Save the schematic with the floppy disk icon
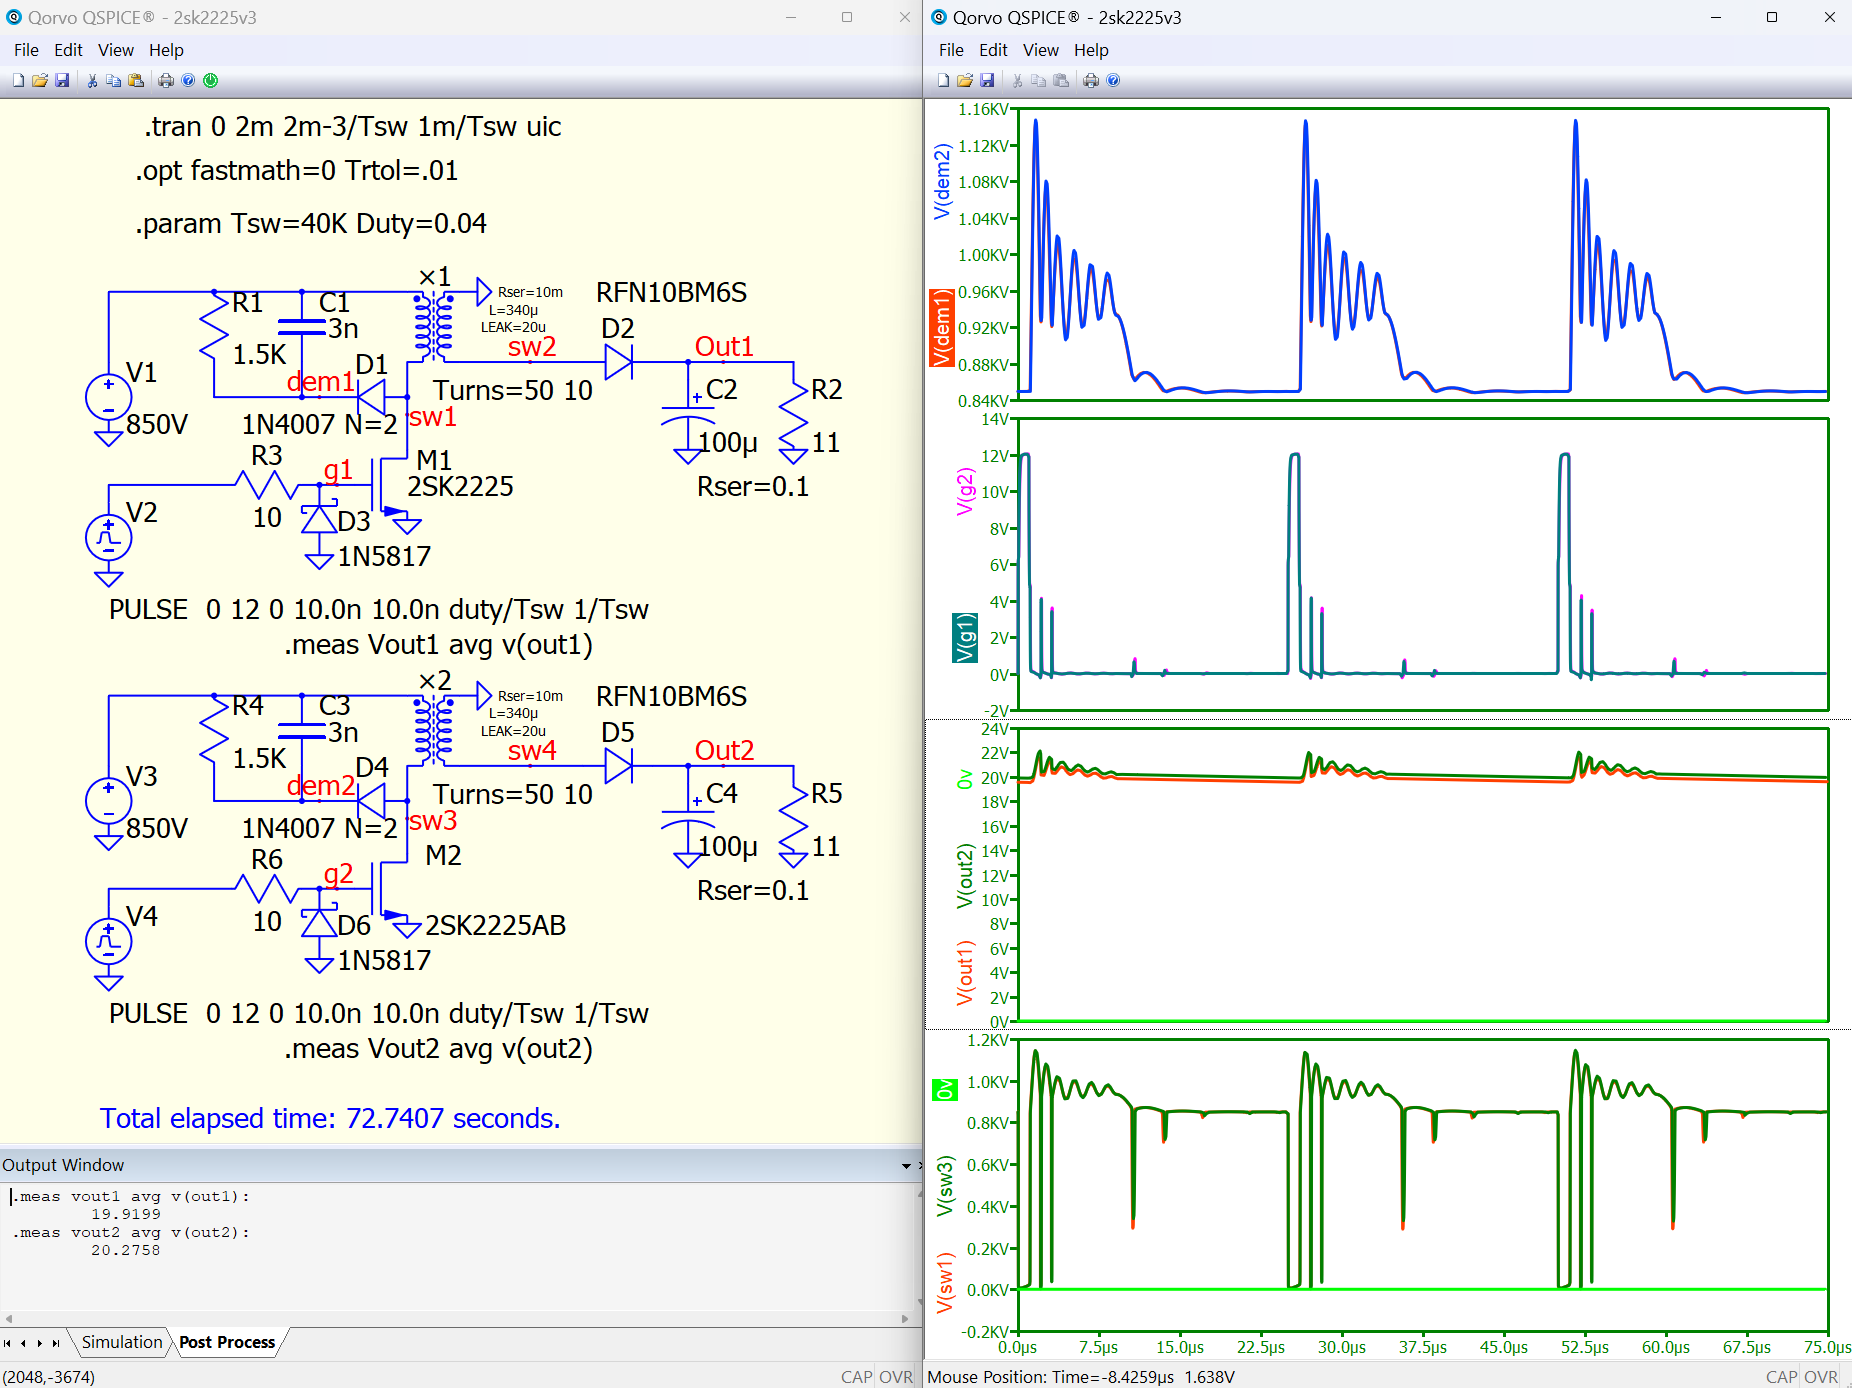 tap(62, 81)
